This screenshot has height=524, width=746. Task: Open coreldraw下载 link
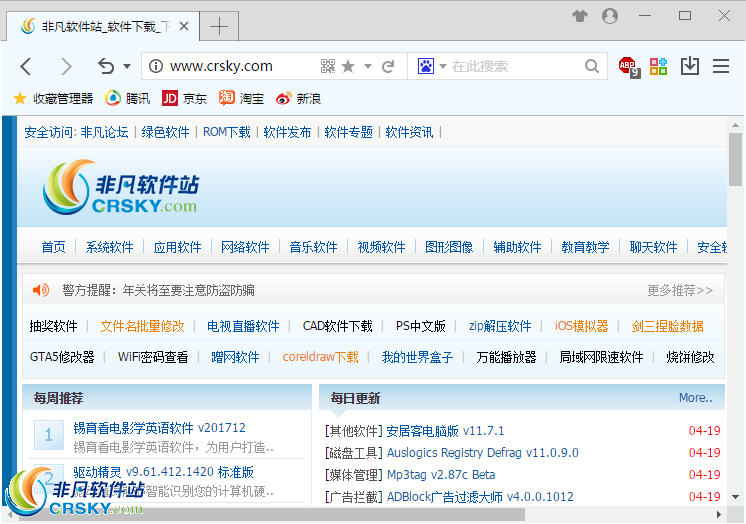click(x=320, y=357)
